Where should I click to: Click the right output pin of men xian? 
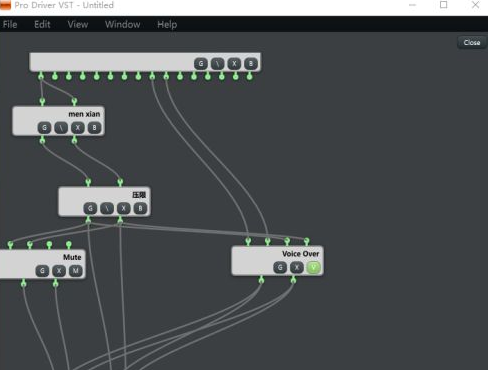(74, 140)
